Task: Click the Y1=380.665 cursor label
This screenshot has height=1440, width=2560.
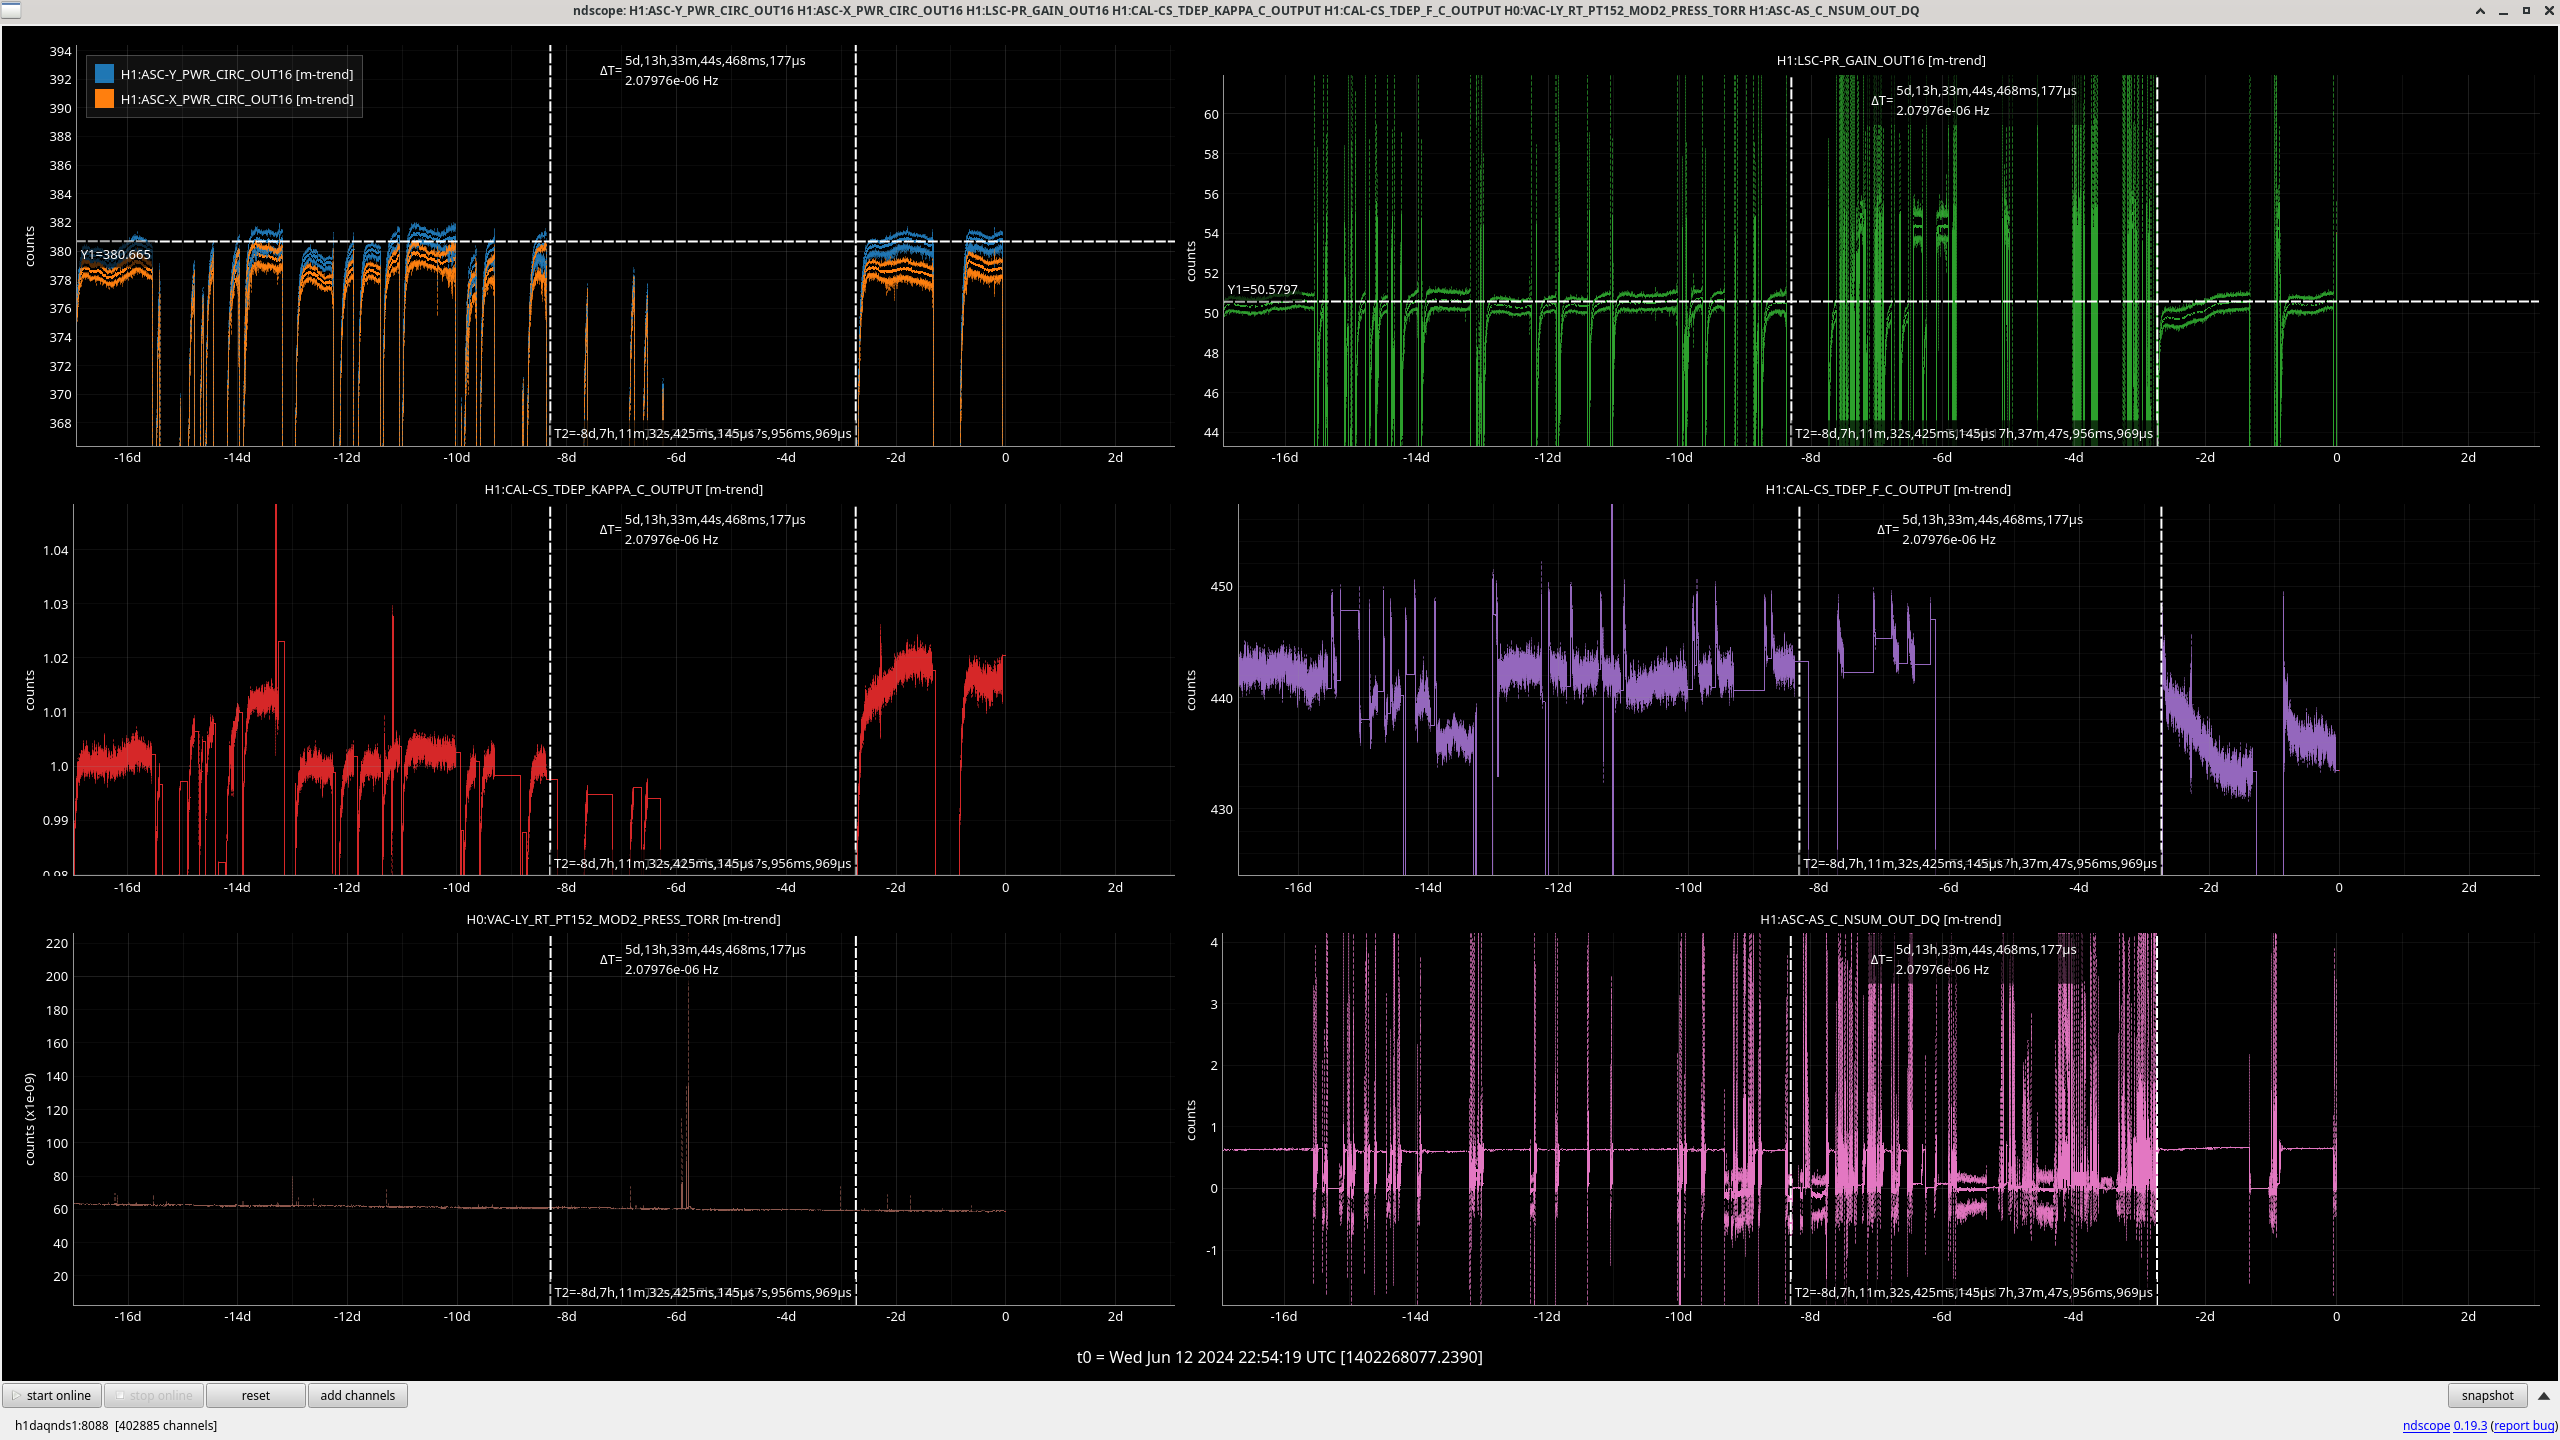Action: coord(115,254)
